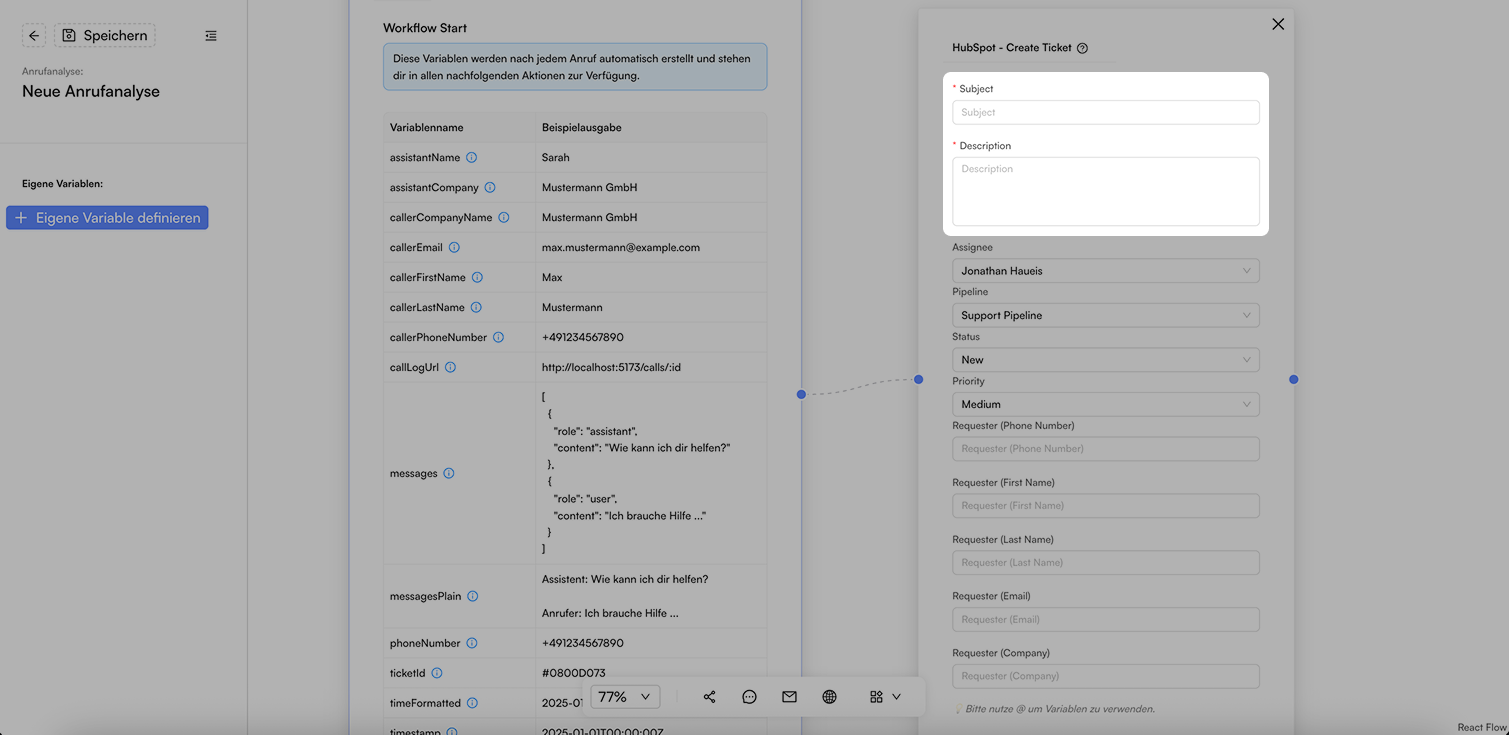Viewport: 1509px width, 735px height.
Task: Click the HubSpot node left input handle
Action: coord(919,379)
